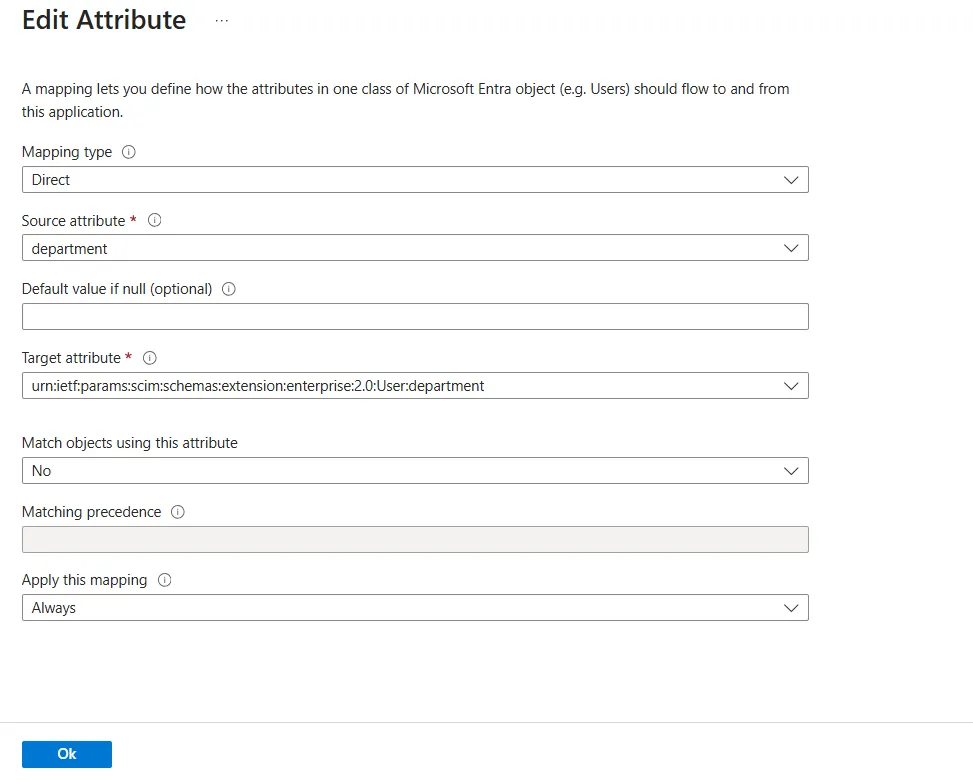Image resolution: width=973 pixels, height=781 pixels.
Task: Click the Default value if null input box
Action: [415, 316]
